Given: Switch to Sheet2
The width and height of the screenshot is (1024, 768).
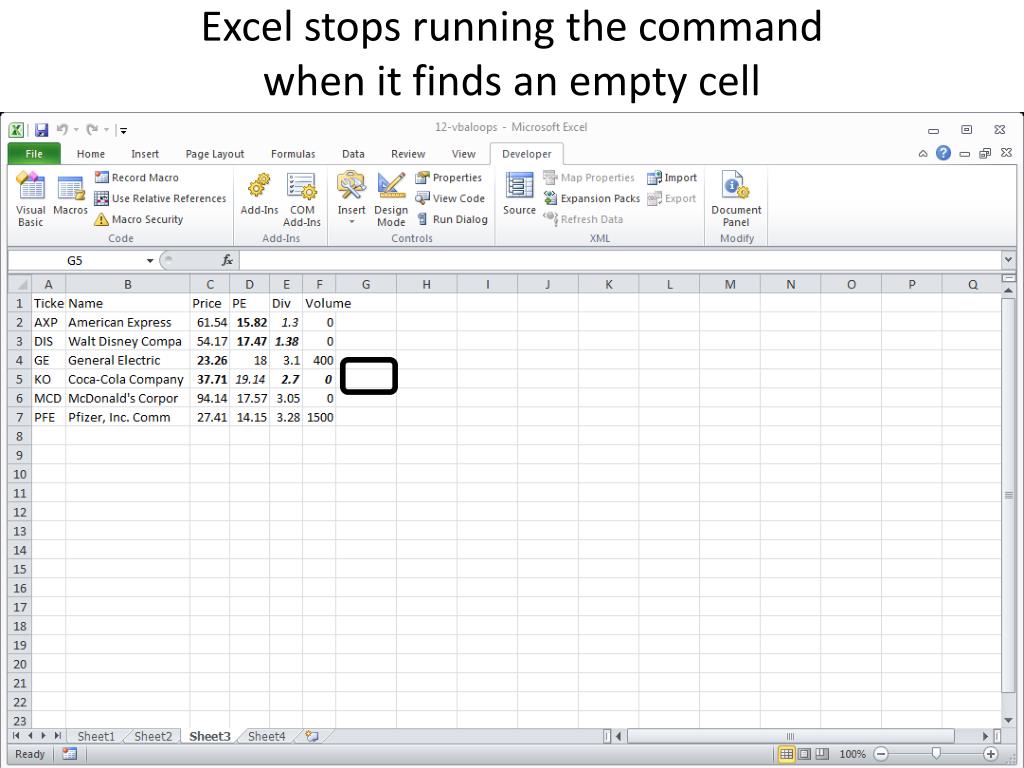Looking at the screenshot, I should click(x=153, y=737).
